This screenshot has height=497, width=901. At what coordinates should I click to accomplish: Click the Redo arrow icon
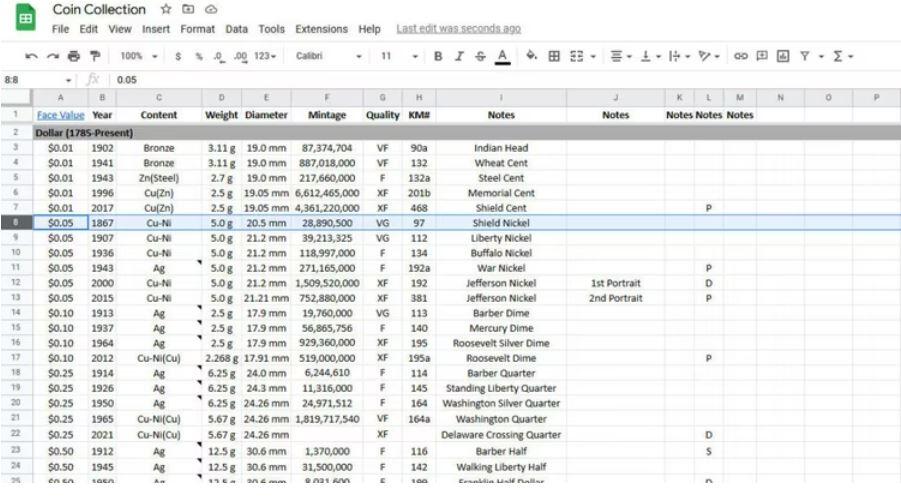click(53, 57)
